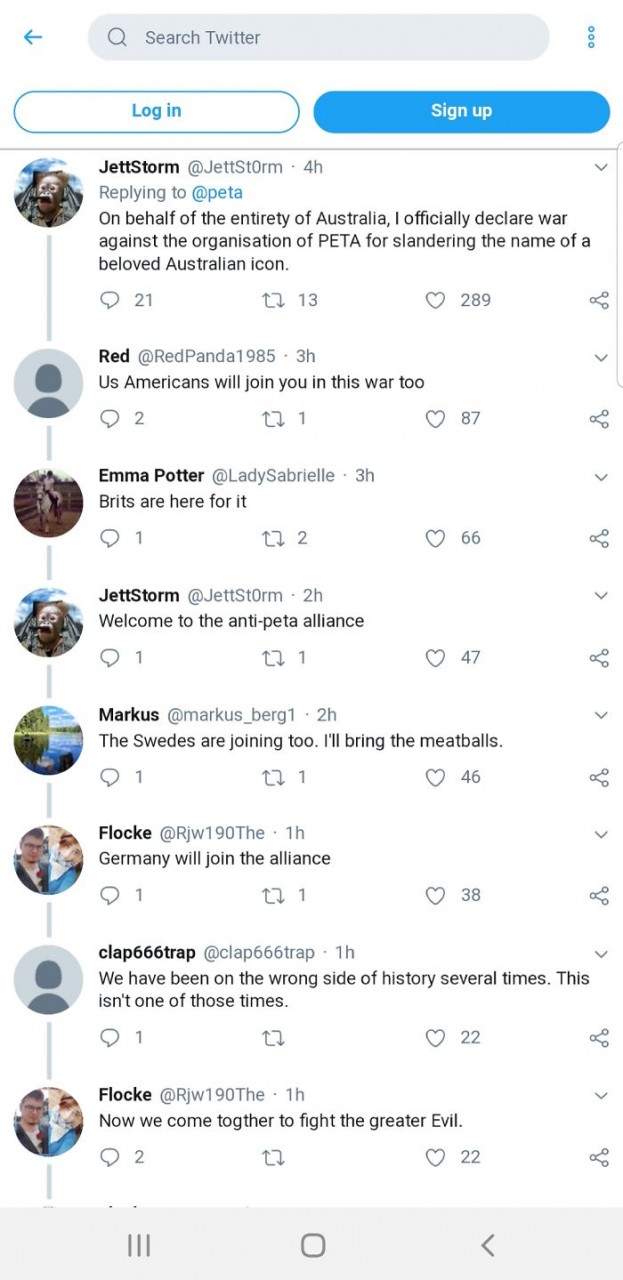
Task: Expand chevron on Markus's tweet
Action: tap(601, 715)
